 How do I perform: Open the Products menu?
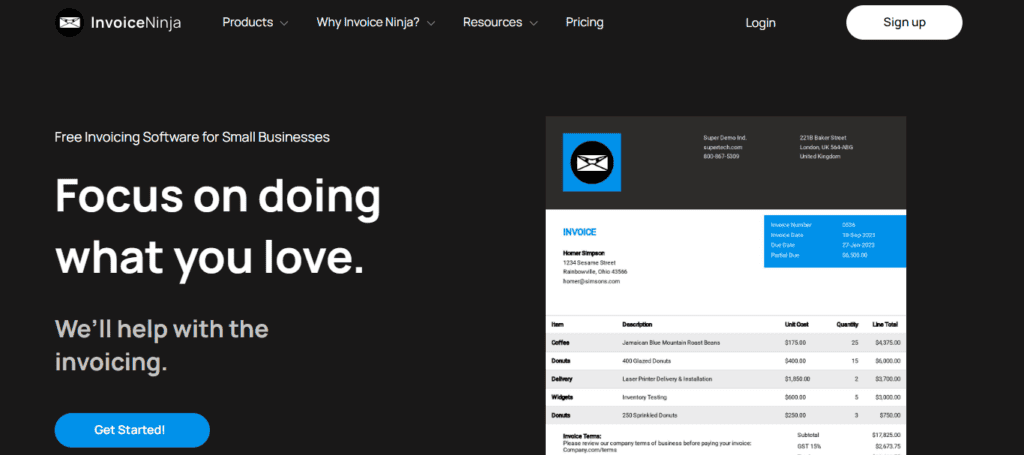tap(249, 22)
